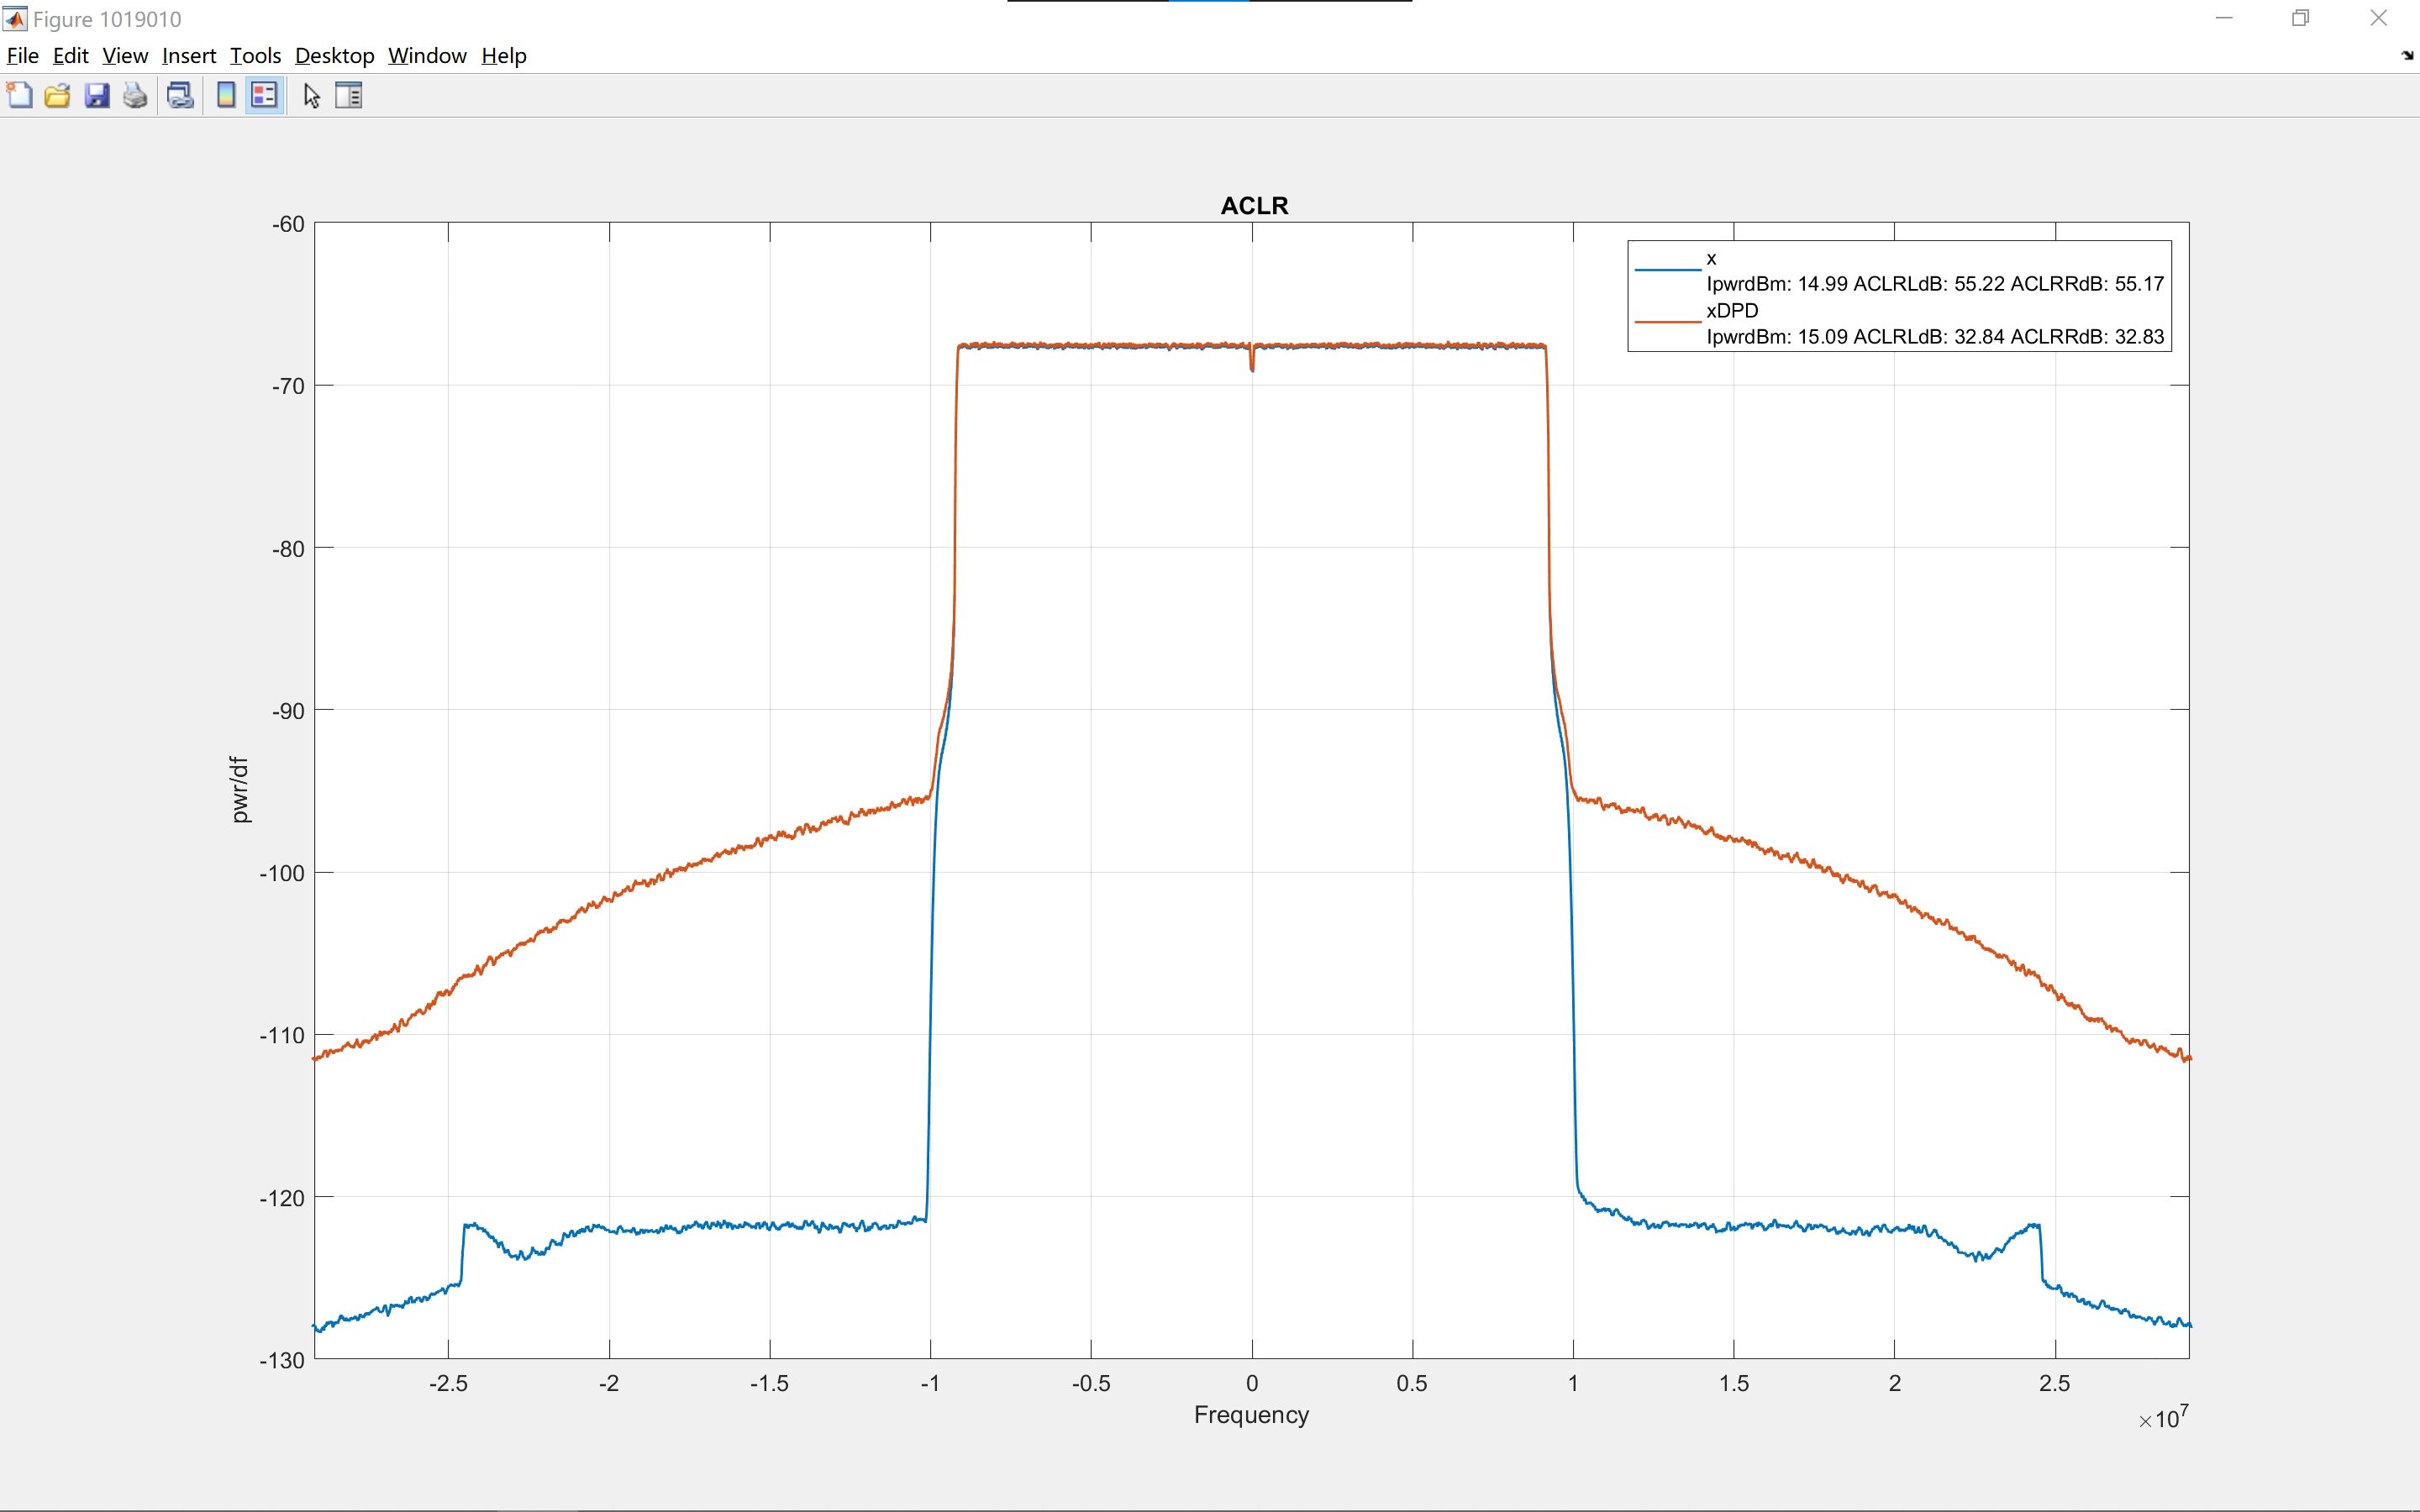Insert a colorbar using the toolbar icon
2420x1512 pixels.
[226, 96]
